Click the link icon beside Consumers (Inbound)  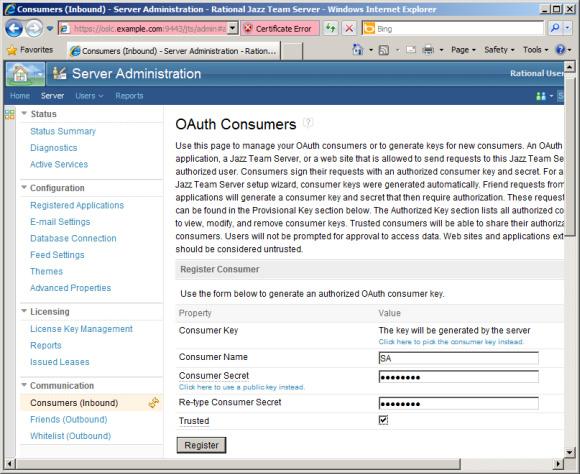(154, 403)
